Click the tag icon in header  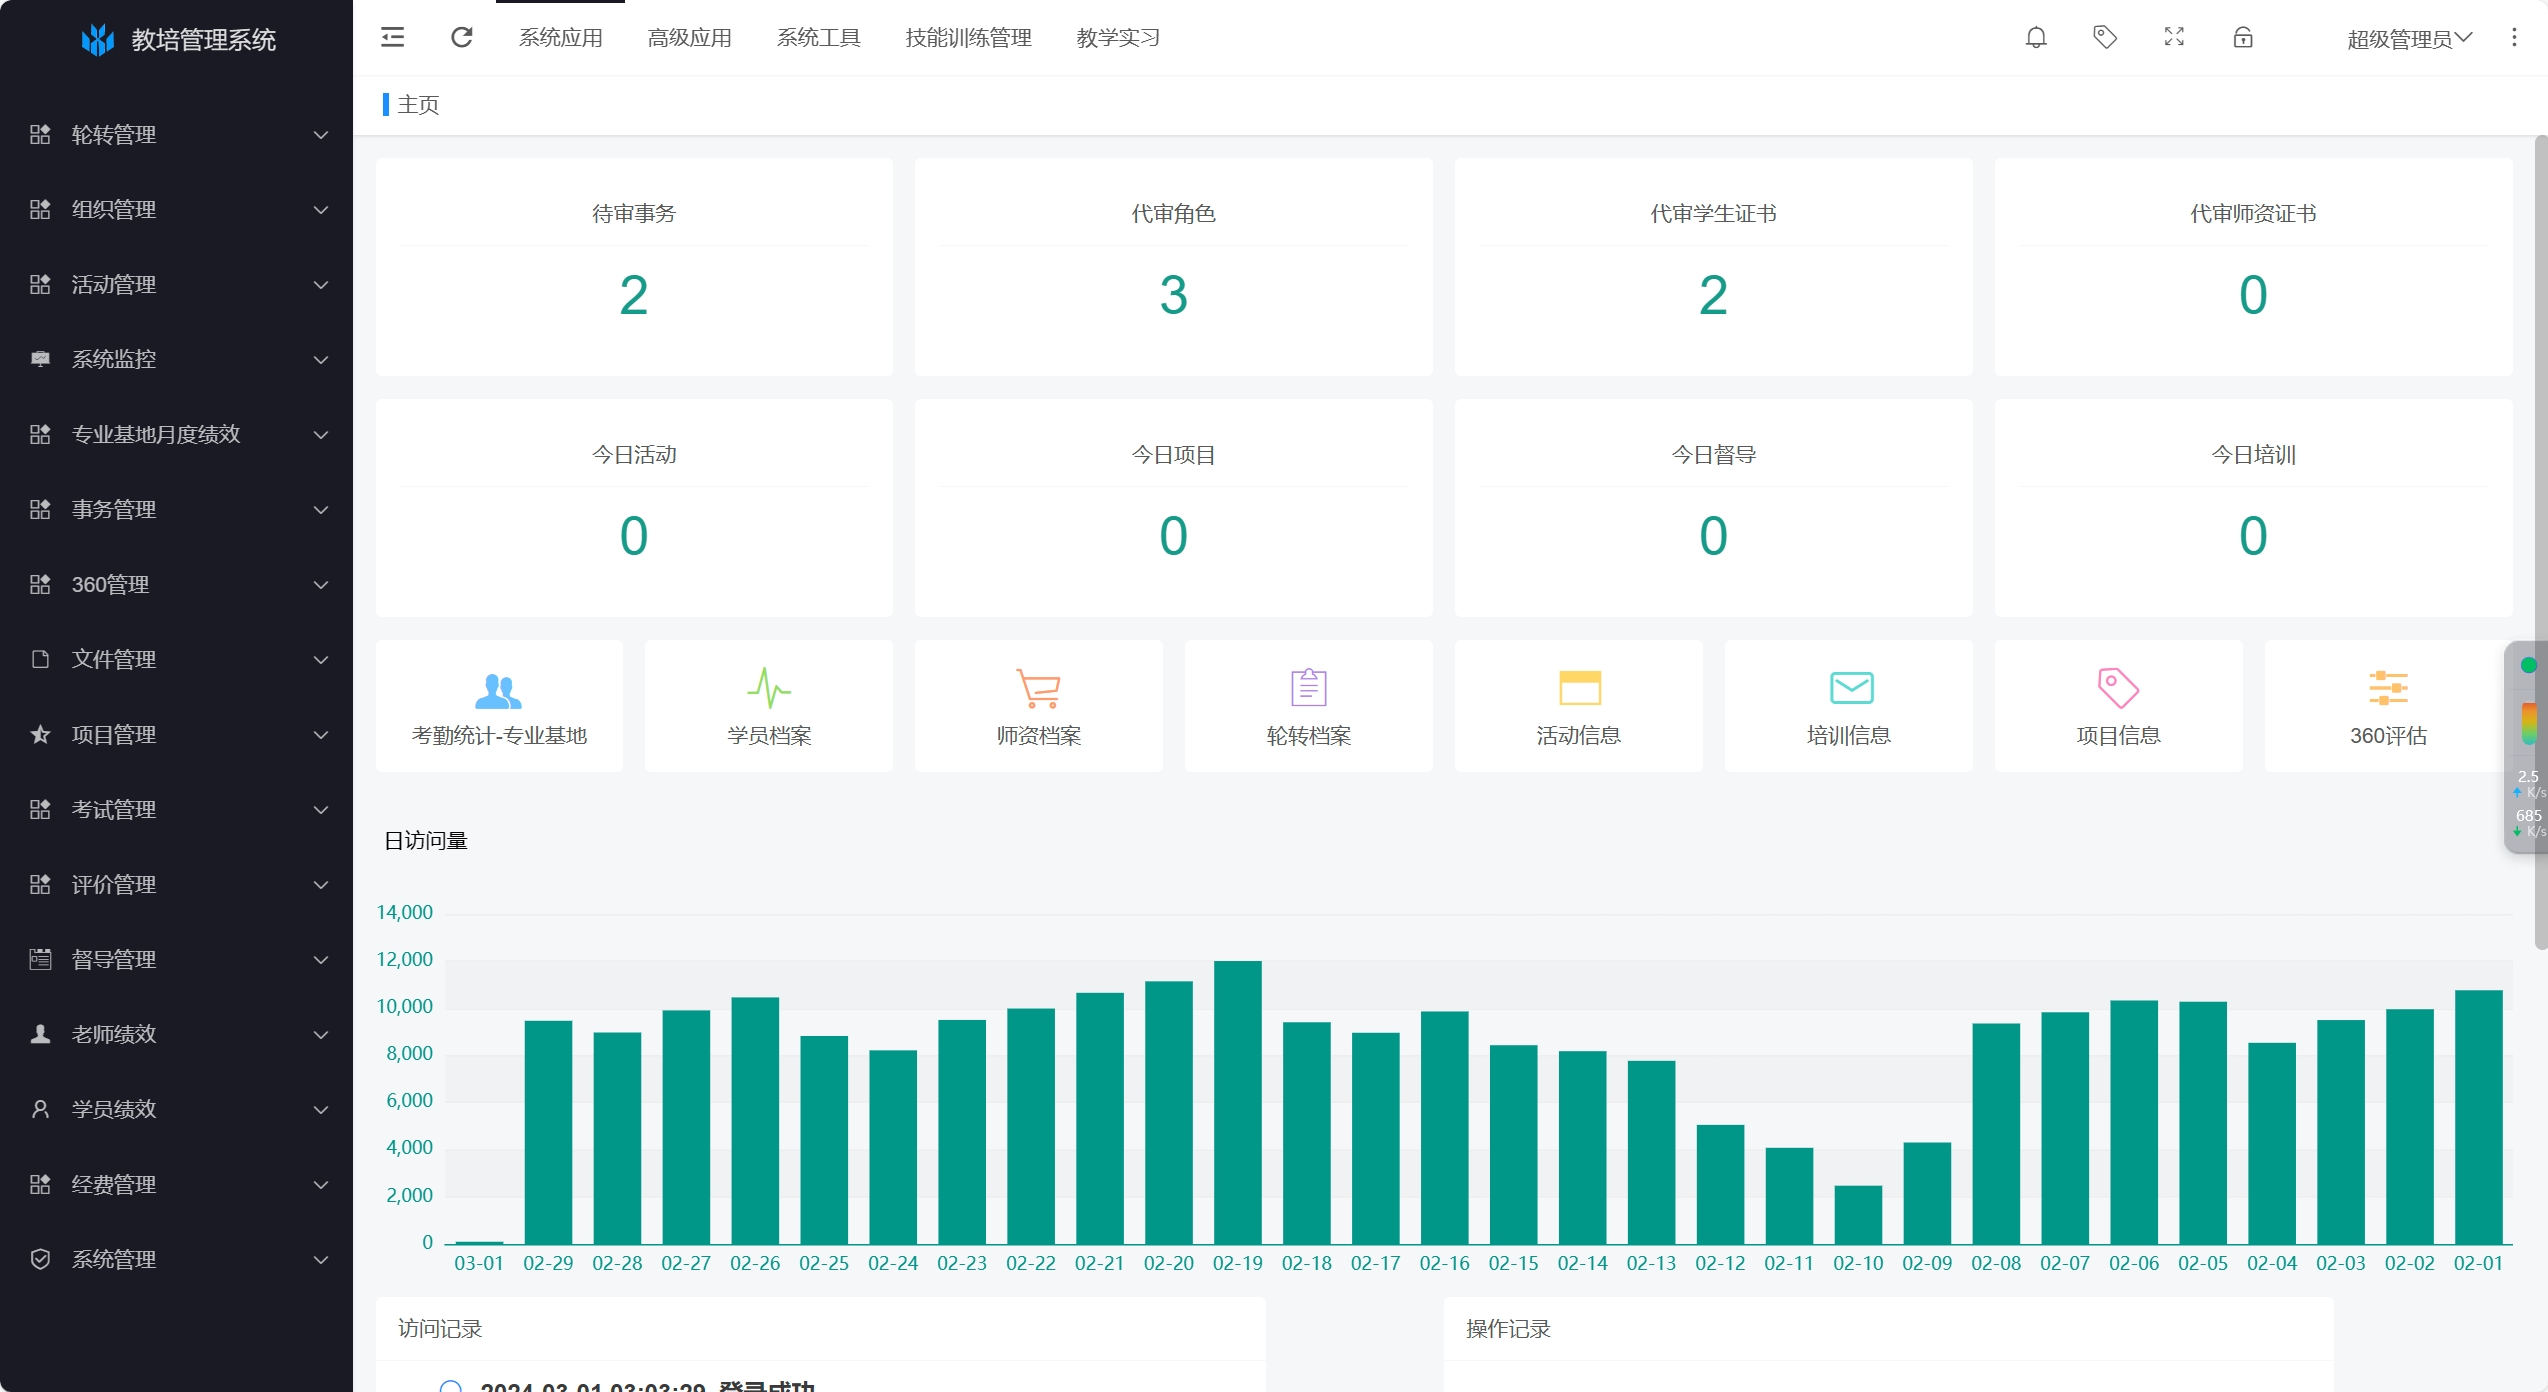[x=2105, y=38]
